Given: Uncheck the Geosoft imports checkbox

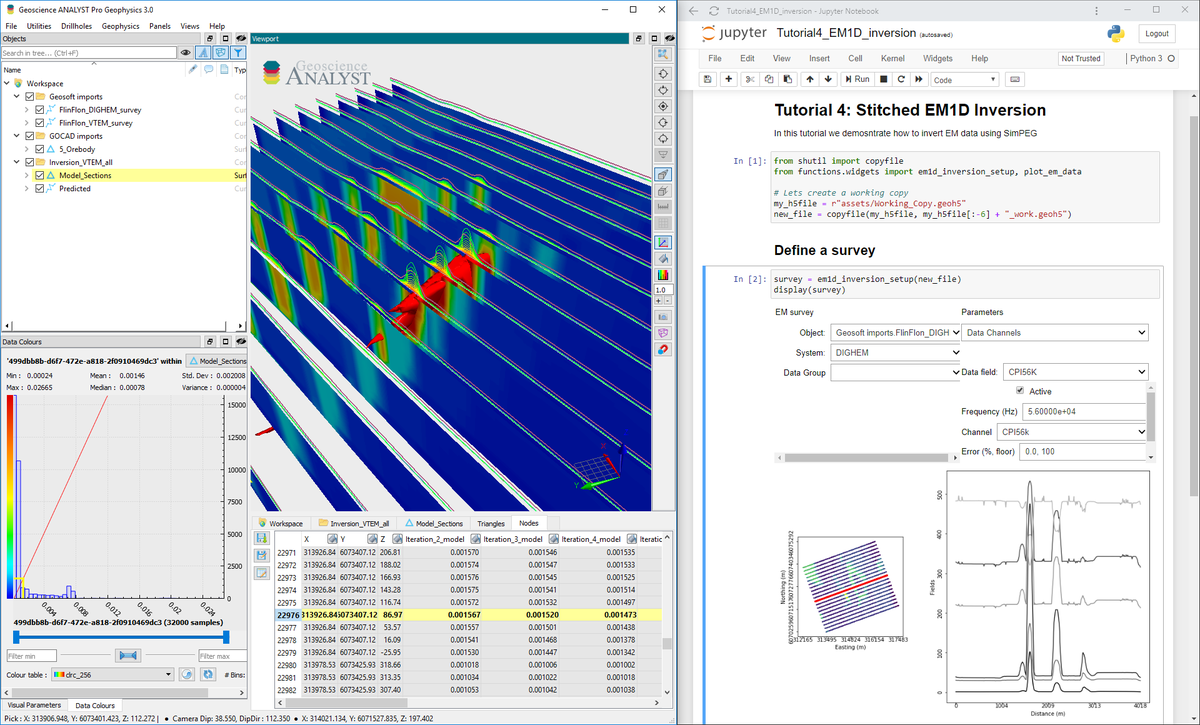Looking at the screenshot, I should 28,97.
